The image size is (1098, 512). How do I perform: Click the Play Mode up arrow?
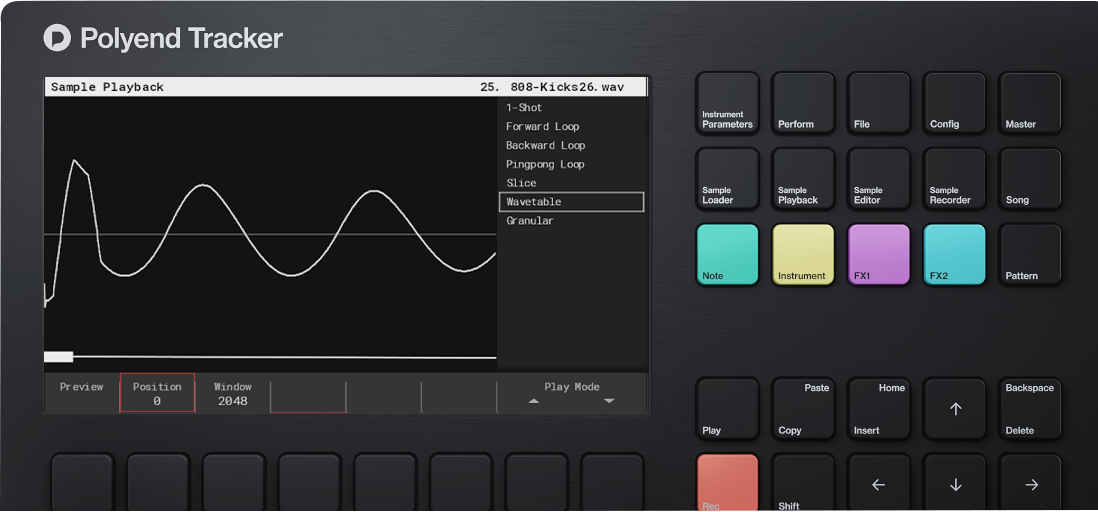click(x=534, y=401)
